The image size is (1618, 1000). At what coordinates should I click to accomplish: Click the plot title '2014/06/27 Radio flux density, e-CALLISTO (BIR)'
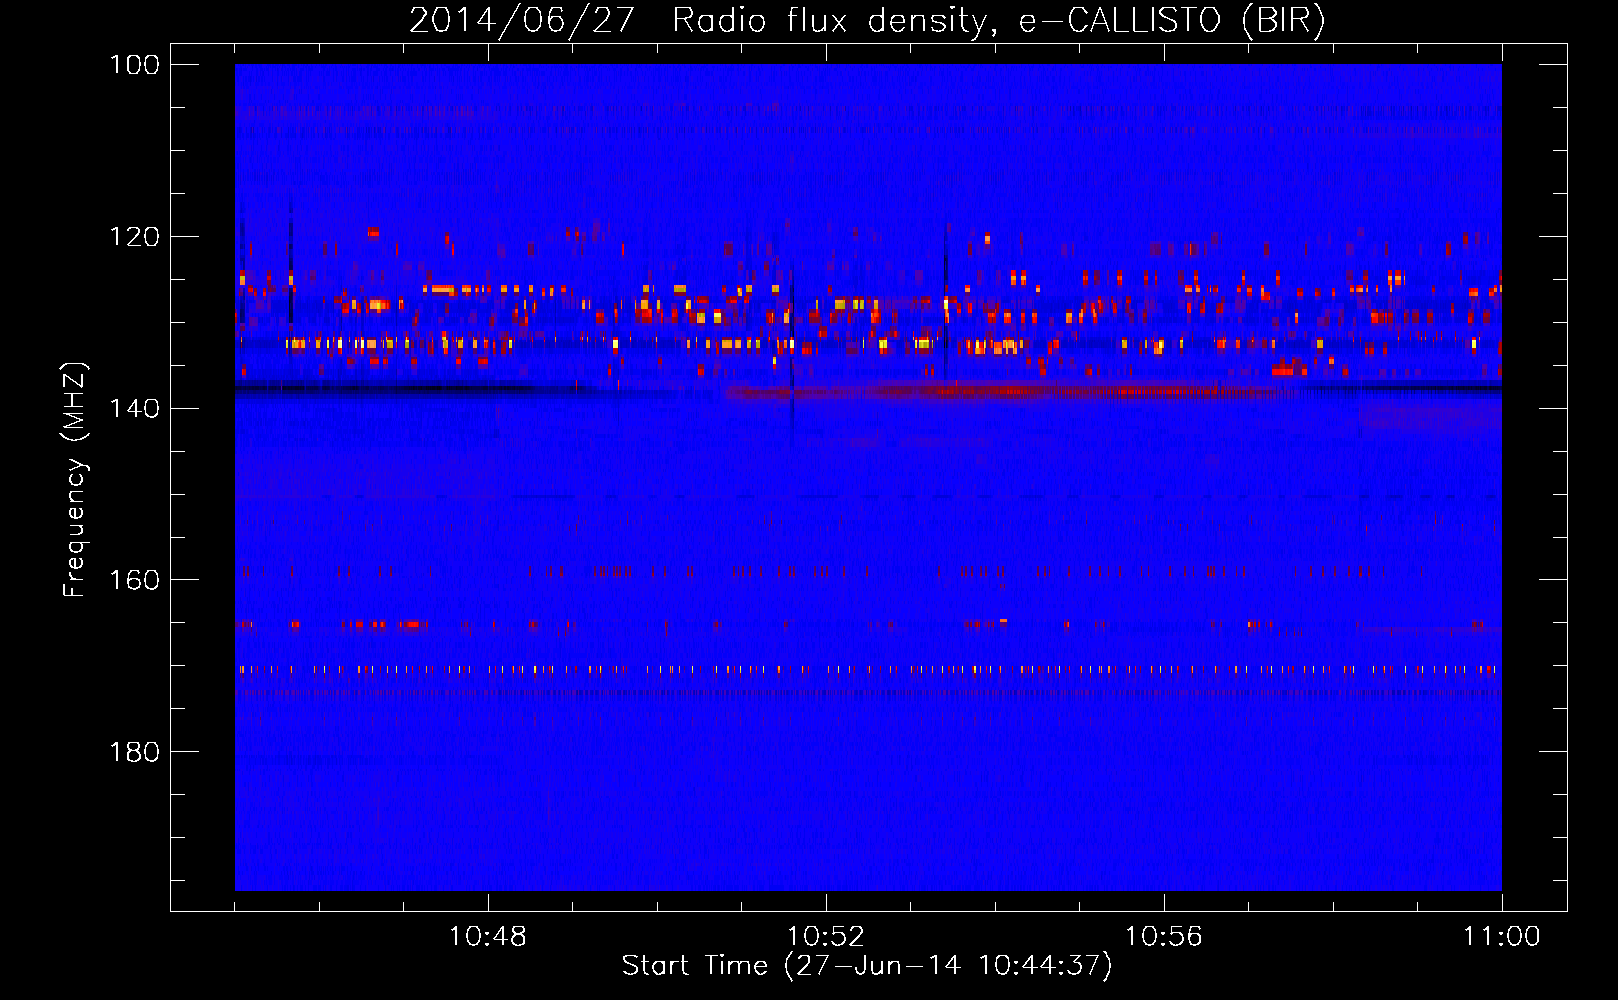(x=867, y=20)
